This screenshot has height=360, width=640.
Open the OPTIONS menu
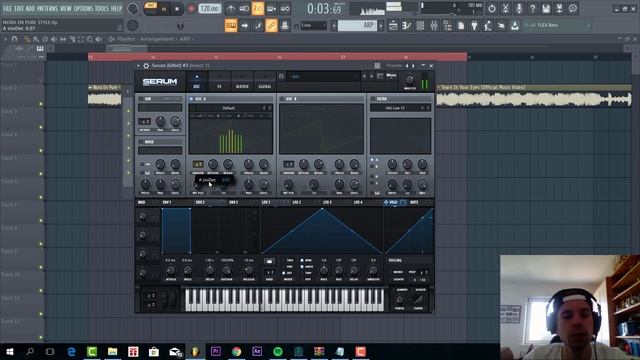[x=84, y=9]
